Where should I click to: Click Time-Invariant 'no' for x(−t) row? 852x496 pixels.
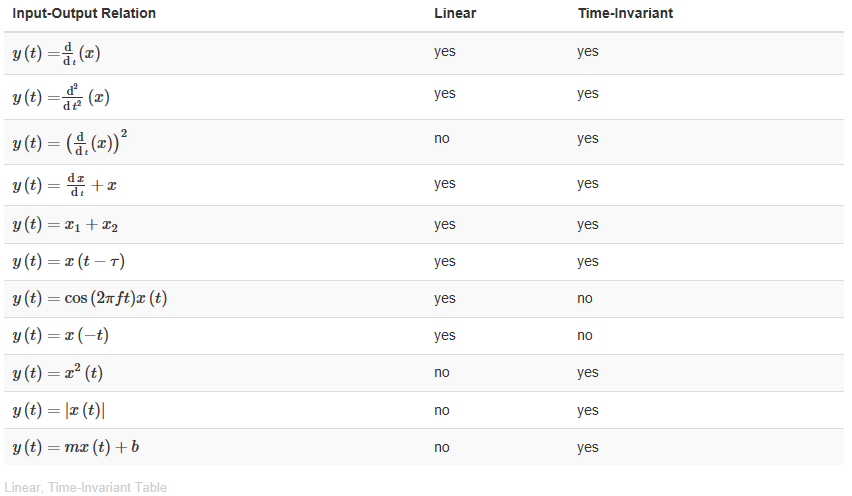[x=584, y=335]
